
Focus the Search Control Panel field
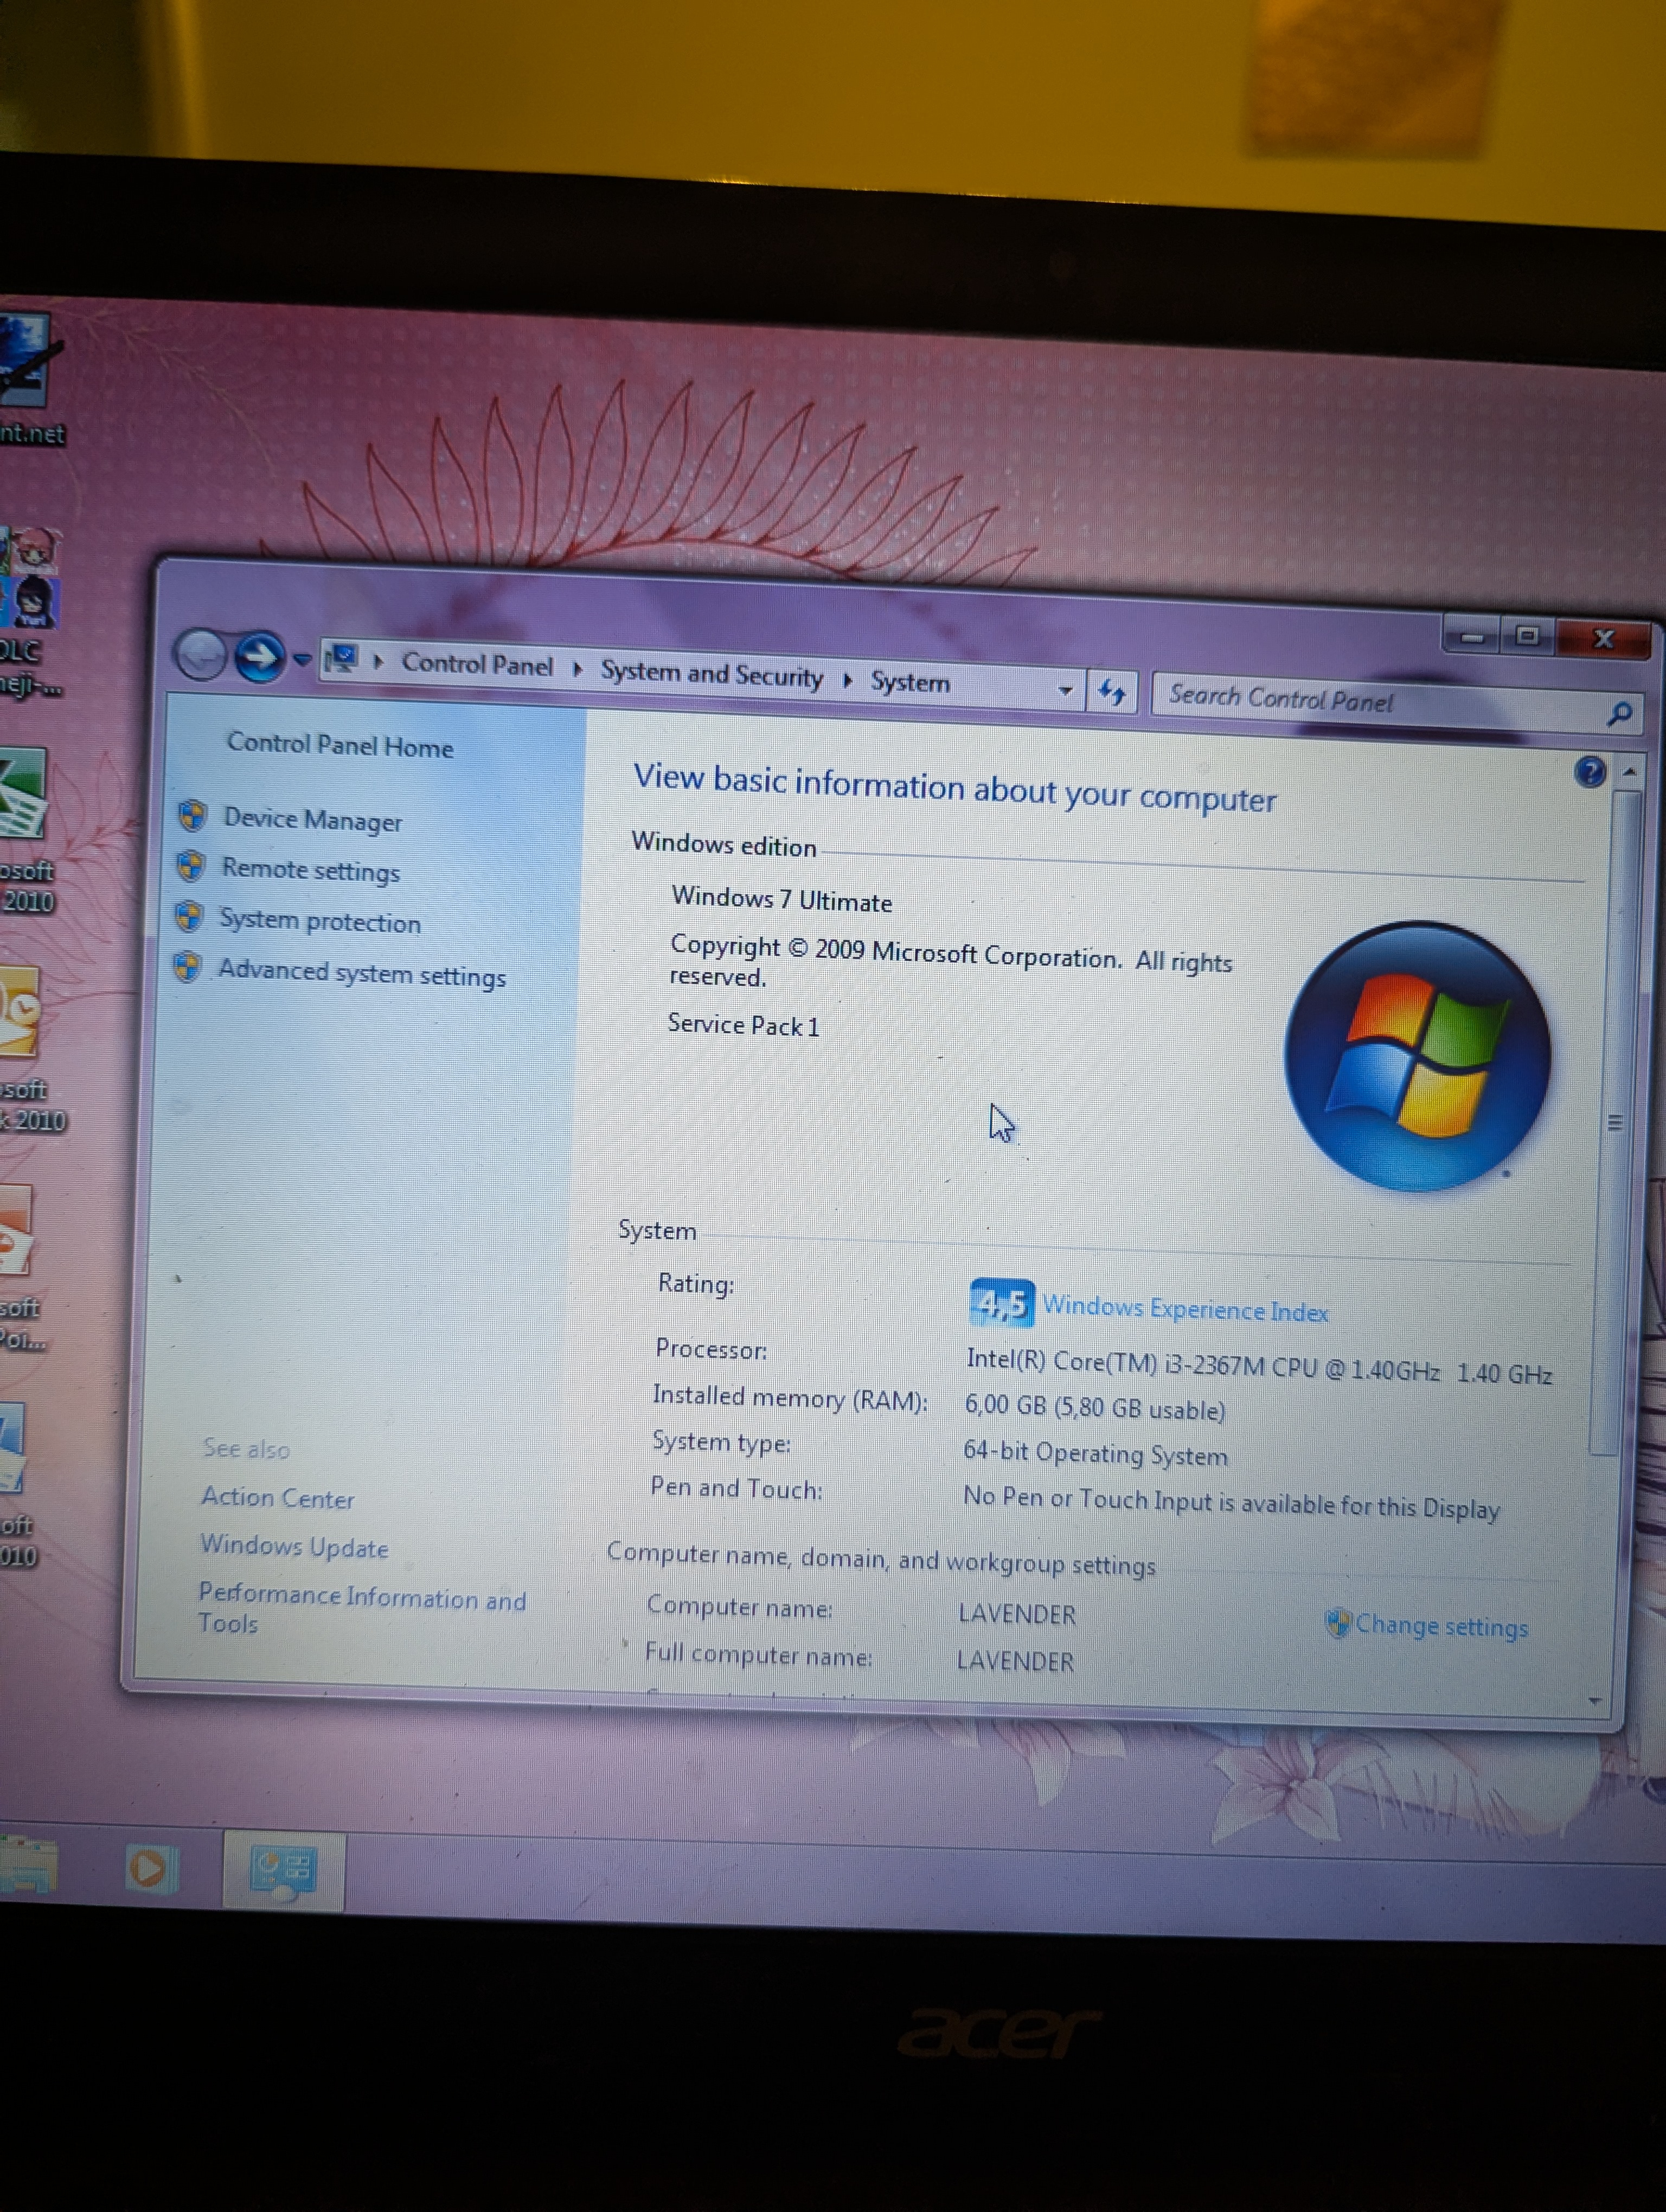pos(1397,704)
